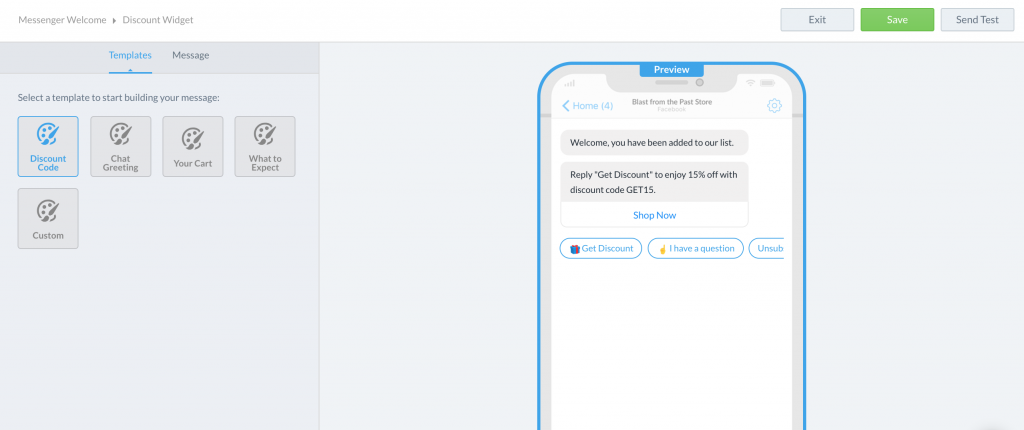Switch to the Message tab
This screenshot has height=430, width=1024.
(x=191, y=56)
